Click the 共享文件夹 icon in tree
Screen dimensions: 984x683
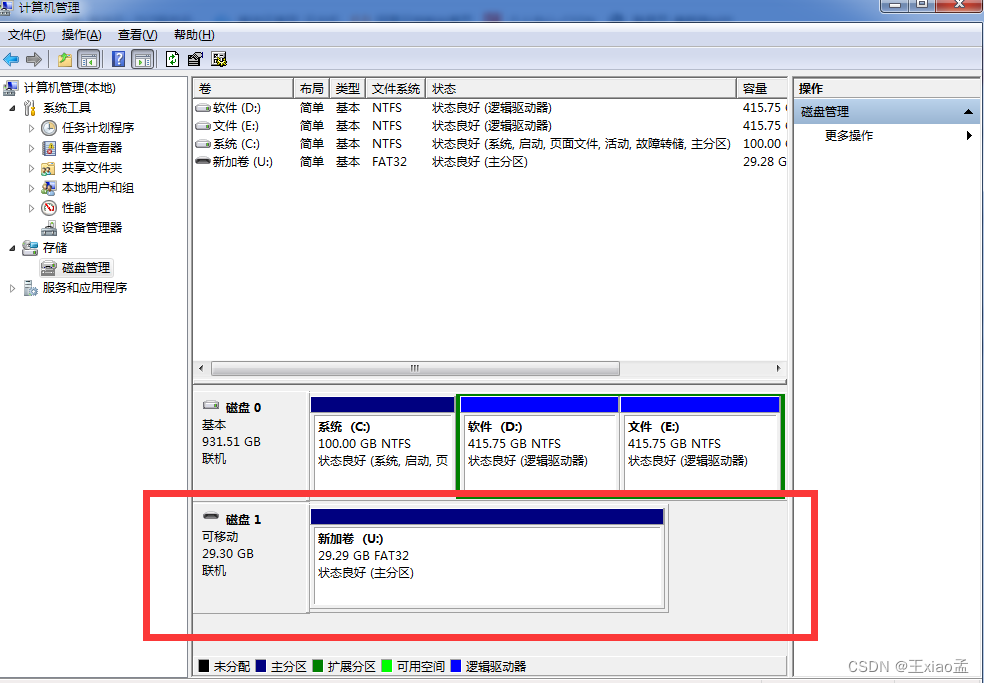point(48,168)
